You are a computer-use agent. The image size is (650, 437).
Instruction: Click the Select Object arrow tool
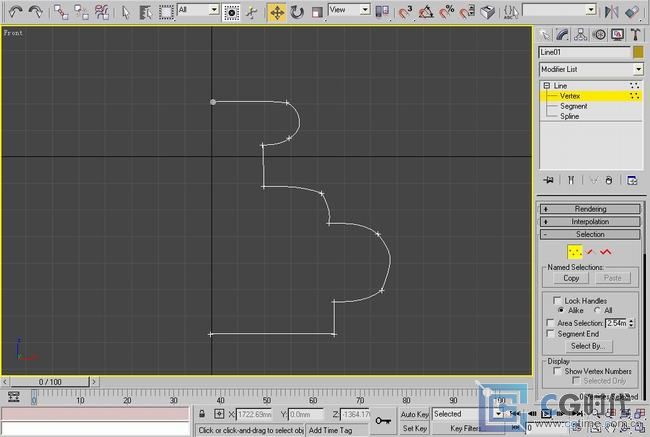tap(125, 12)
